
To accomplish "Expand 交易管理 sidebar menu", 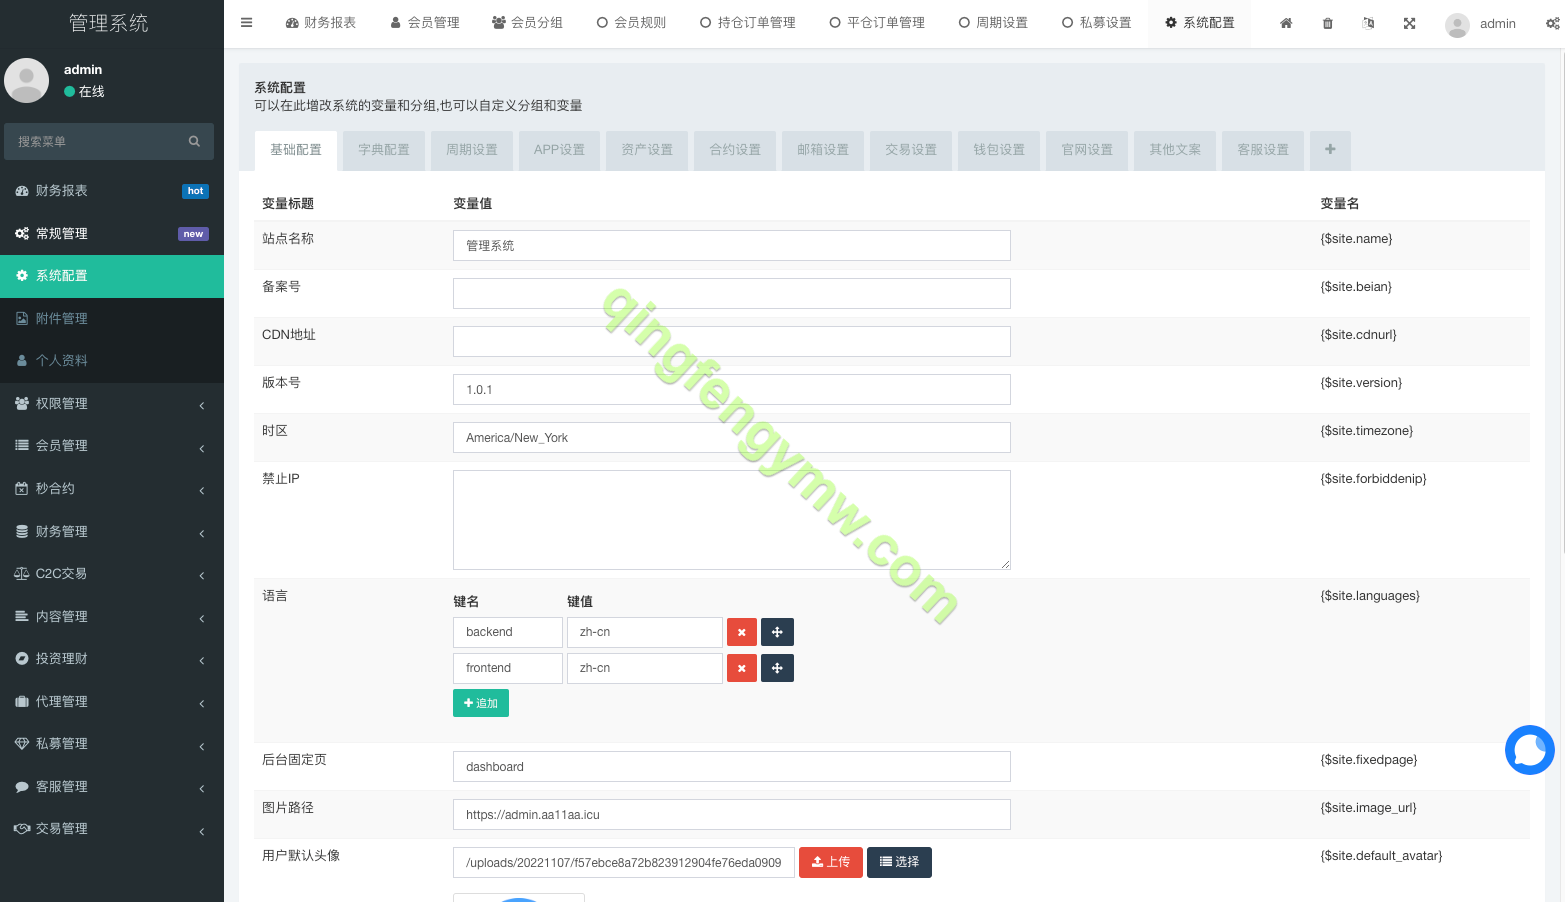I will (x=112, y=829).
